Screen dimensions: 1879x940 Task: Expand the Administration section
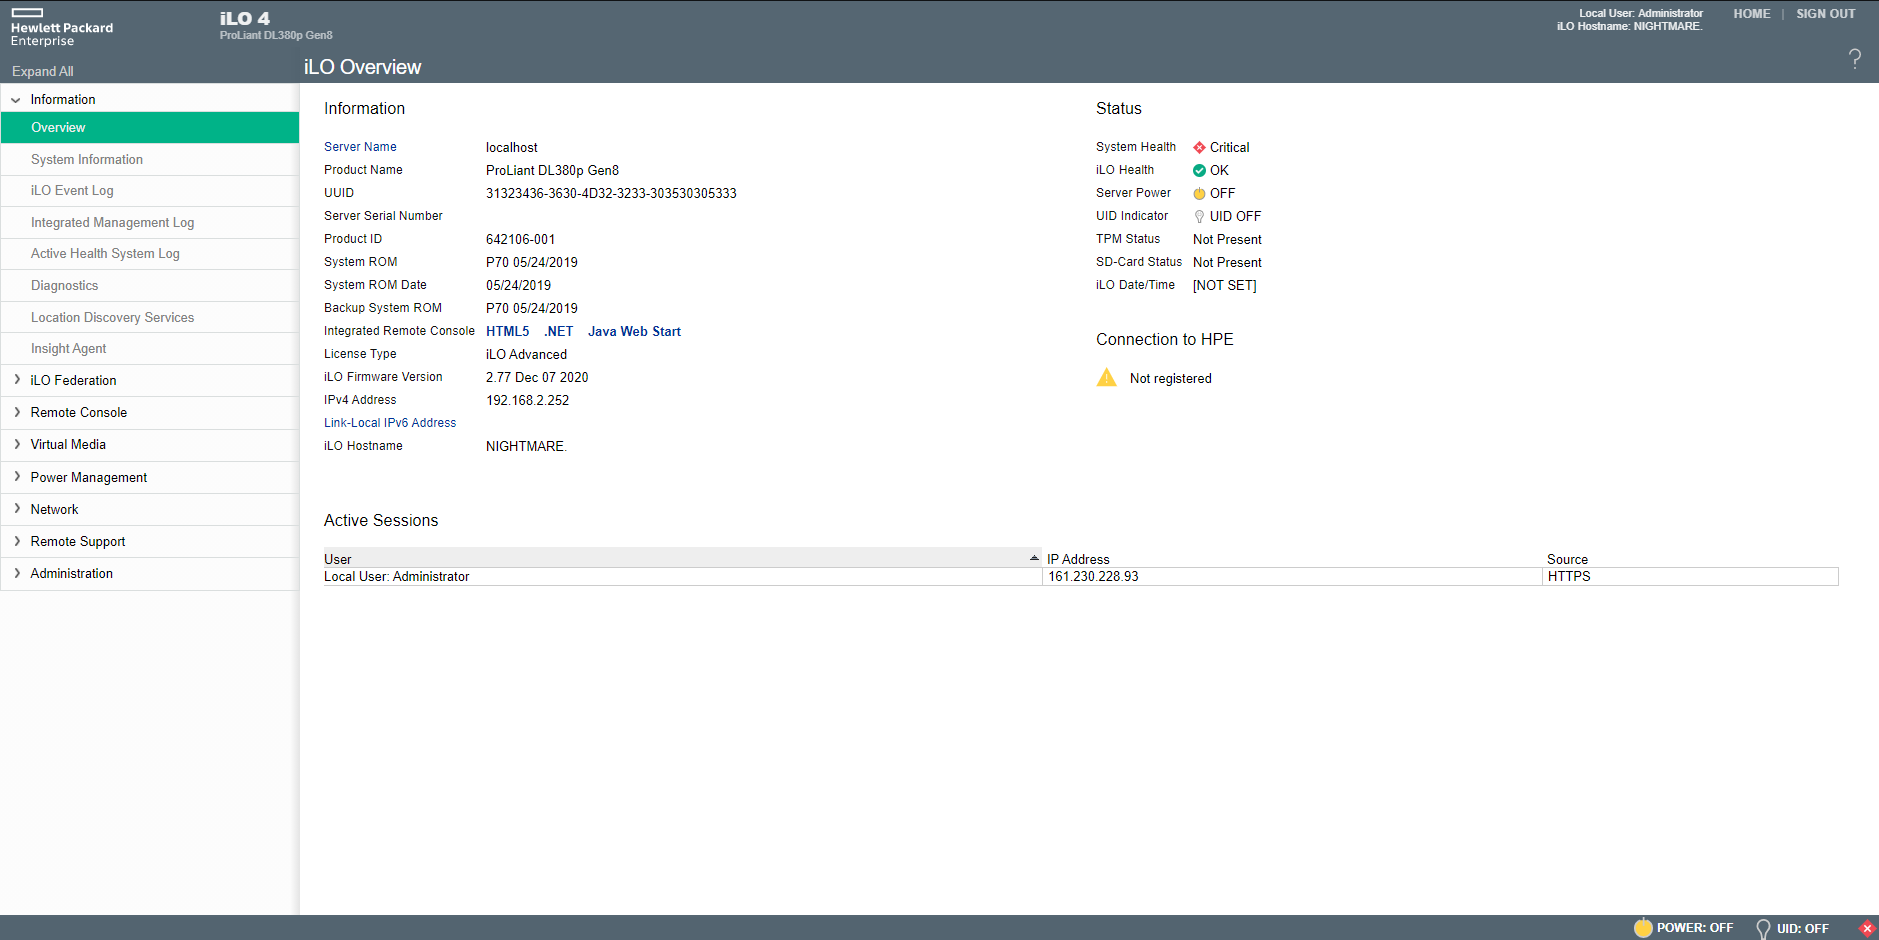pyautogui.click(x=17, y=573)
